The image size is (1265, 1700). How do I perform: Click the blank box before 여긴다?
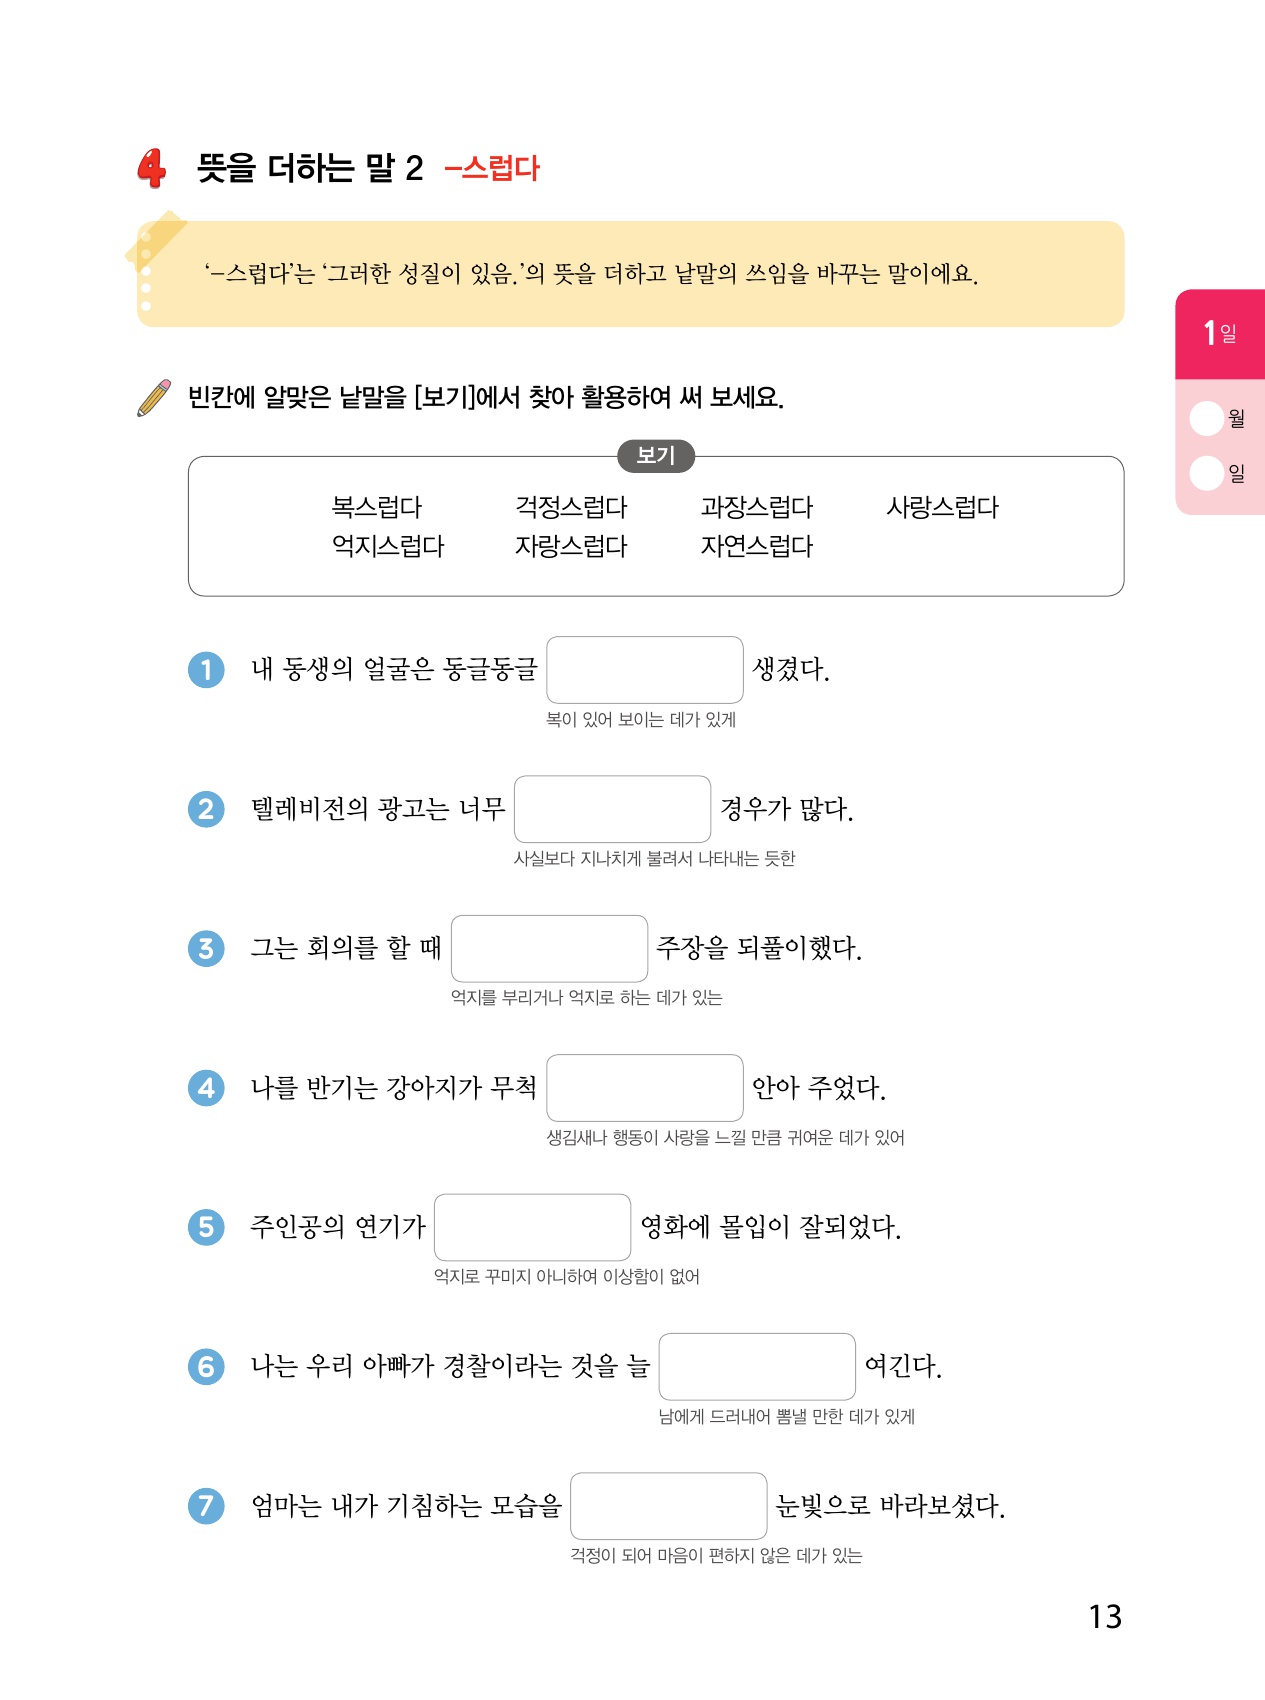(757, 1366)
